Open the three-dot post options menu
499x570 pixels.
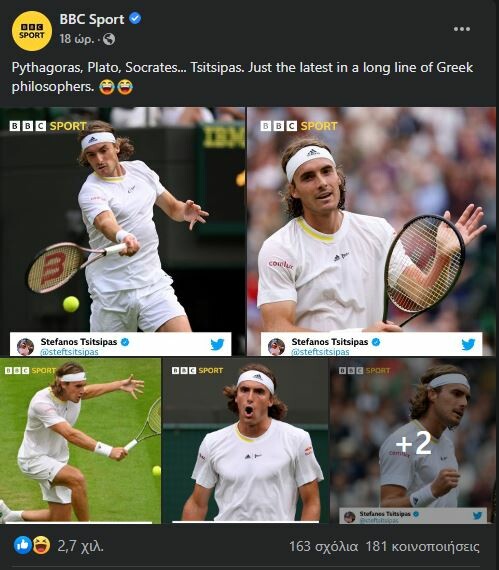pos(462,29)
